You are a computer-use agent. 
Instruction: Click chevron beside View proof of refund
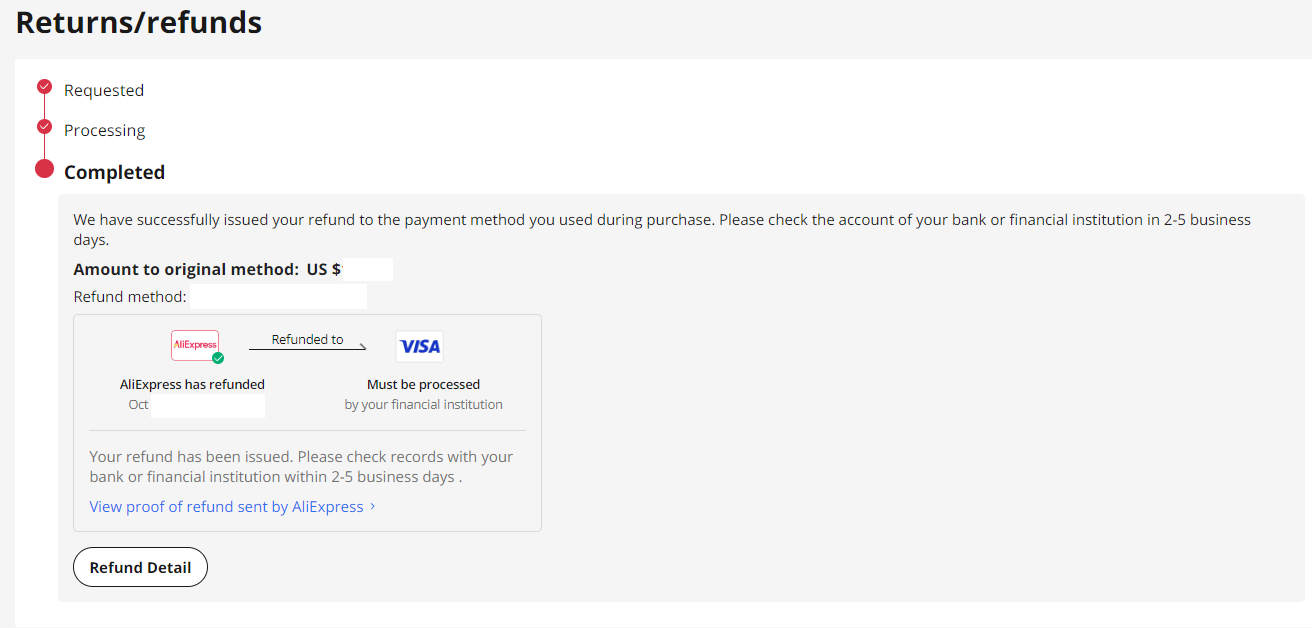pos(373,506)
